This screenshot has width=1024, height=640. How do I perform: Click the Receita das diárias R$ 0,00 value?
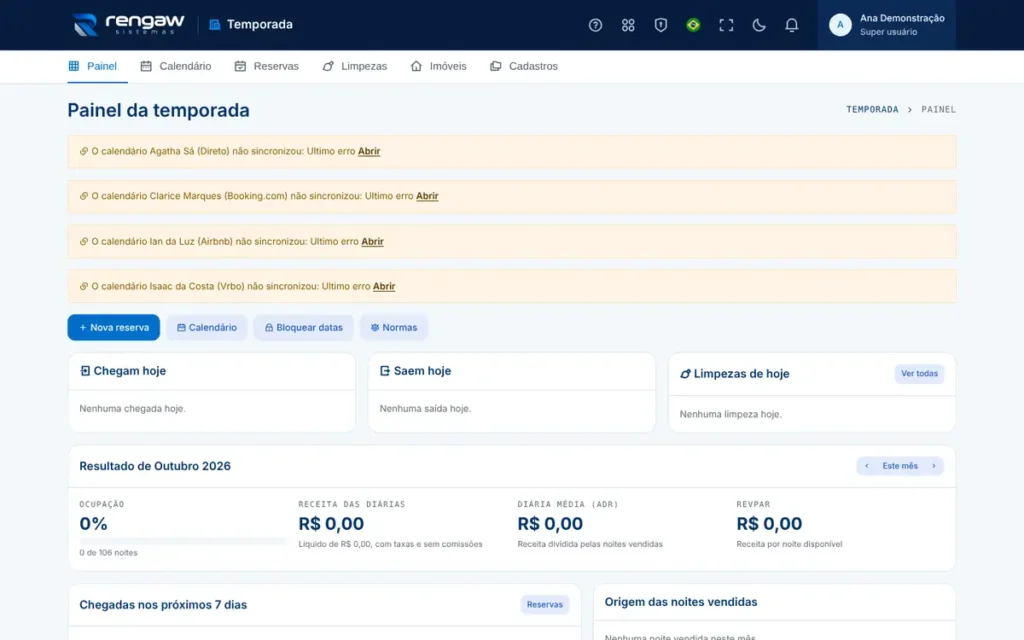point(331,524)
